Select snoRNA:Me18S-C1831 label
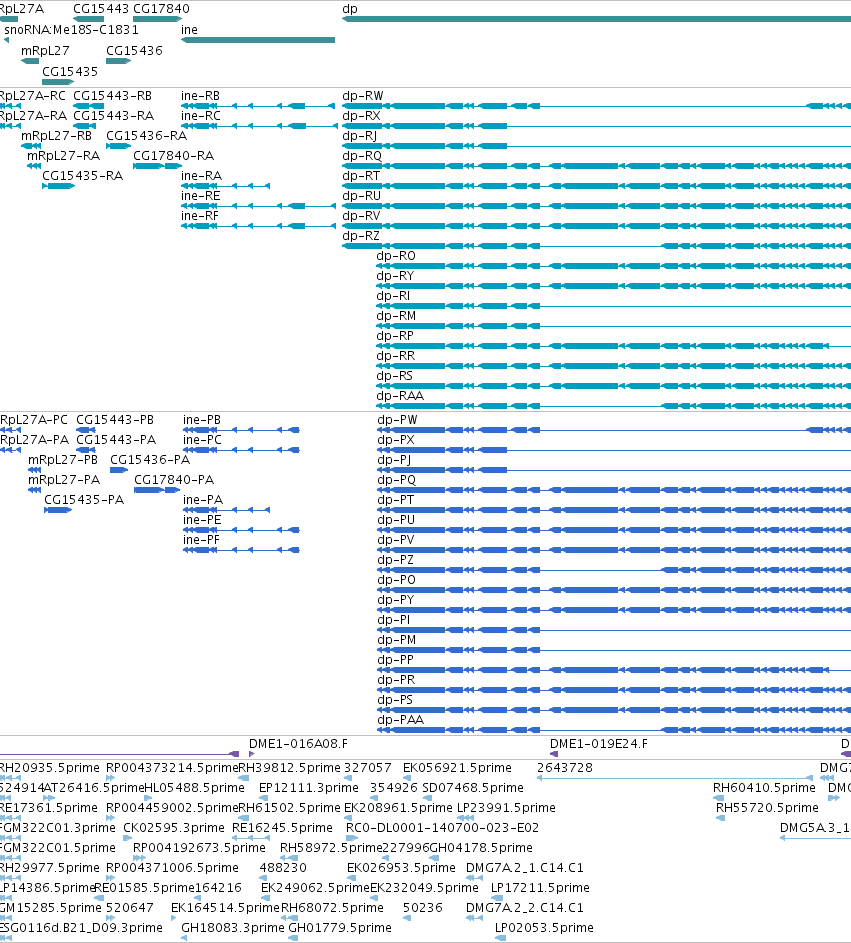Screen dimensions: 851x943 (x=72, y=29)
